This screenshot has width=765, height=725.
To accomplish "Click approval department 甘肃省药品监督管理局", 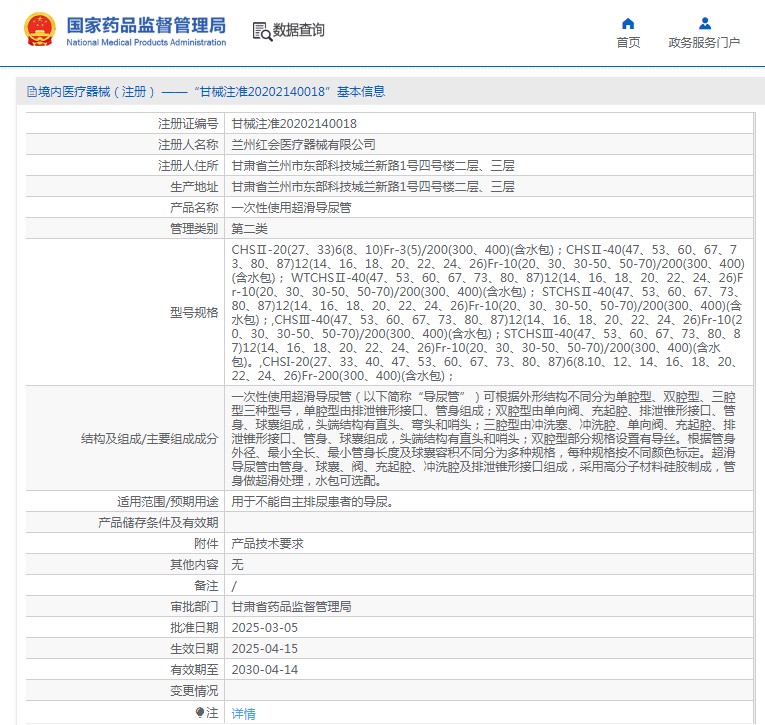I will [x=291, y=607].
